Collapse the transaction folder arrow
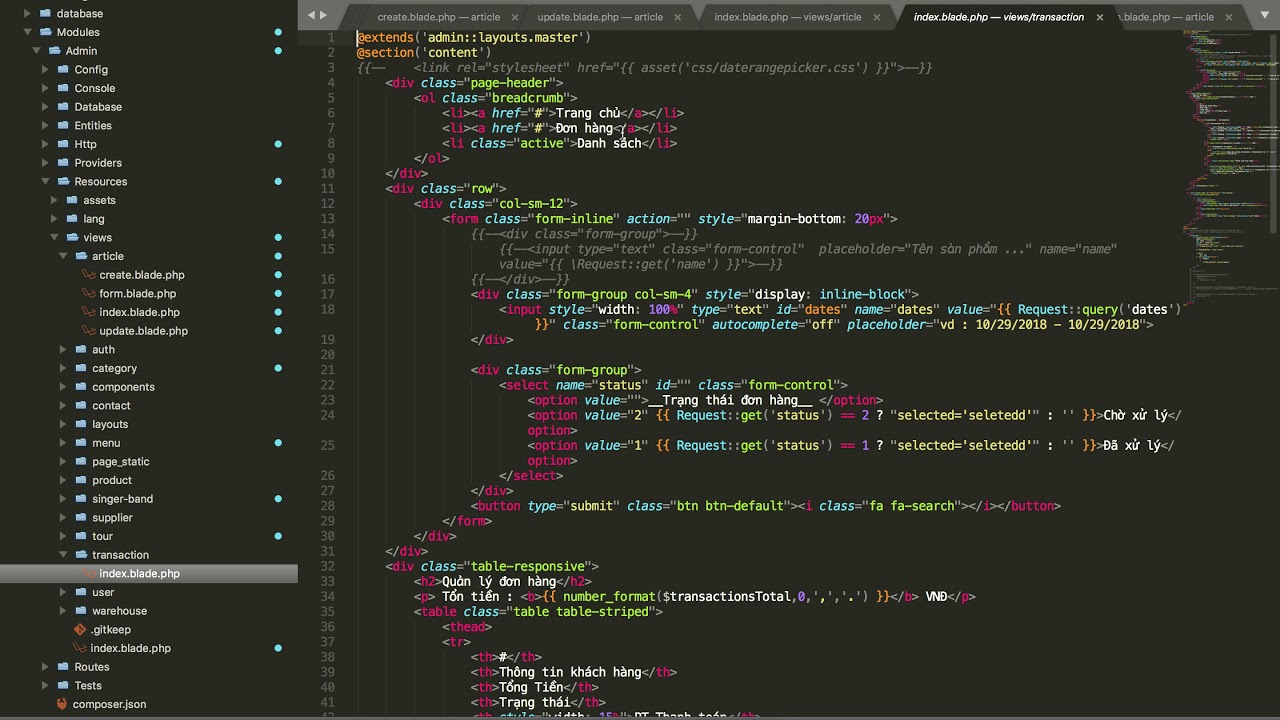 click(63, 555)
